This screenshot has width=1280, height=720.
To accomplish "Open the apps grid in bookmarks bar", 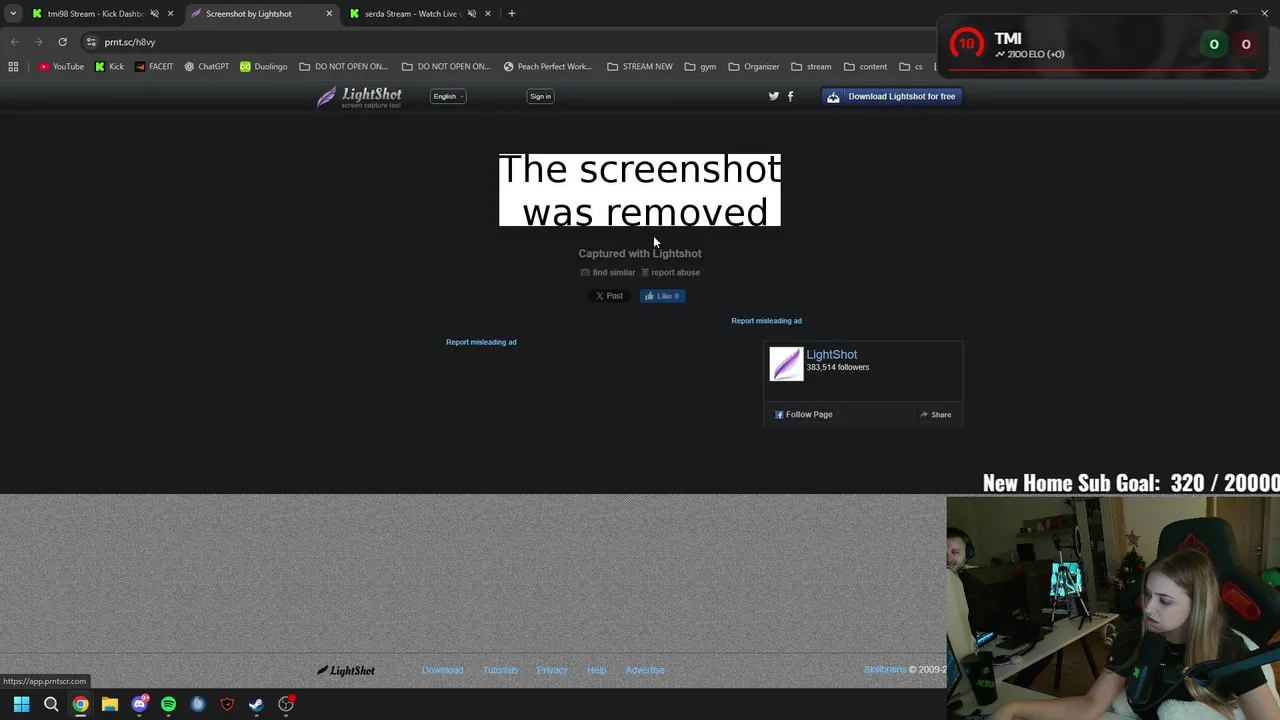I will coord(13,67).
